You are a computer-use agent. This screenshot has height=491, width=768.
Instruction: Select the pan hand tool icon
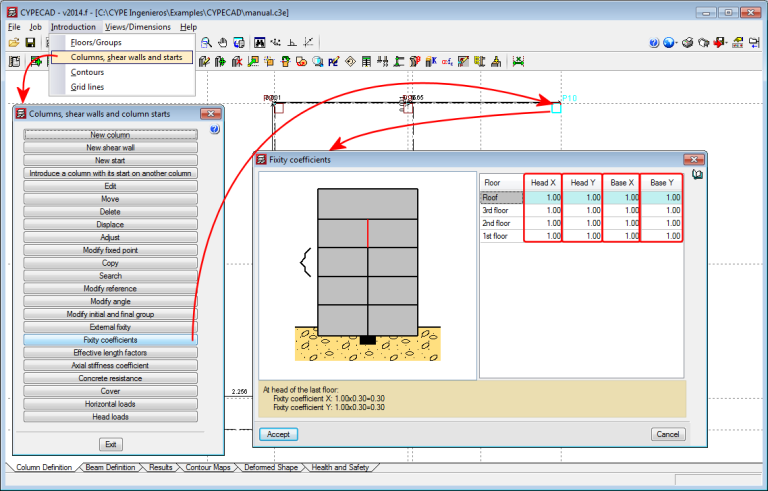(x=222, y=43)
